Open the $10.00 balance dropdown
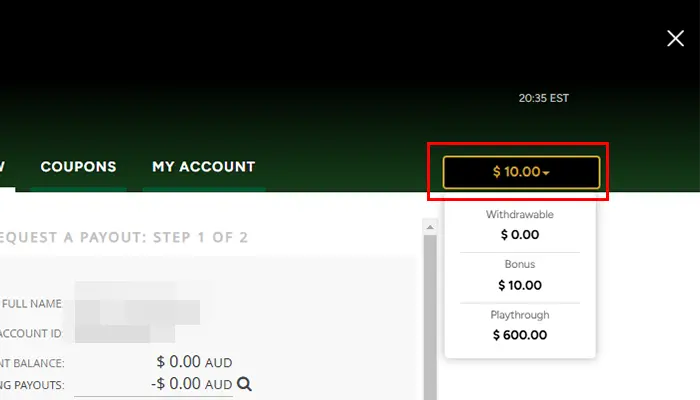The width and height of the screenshot is (700, 400). (x=520, y=172)
